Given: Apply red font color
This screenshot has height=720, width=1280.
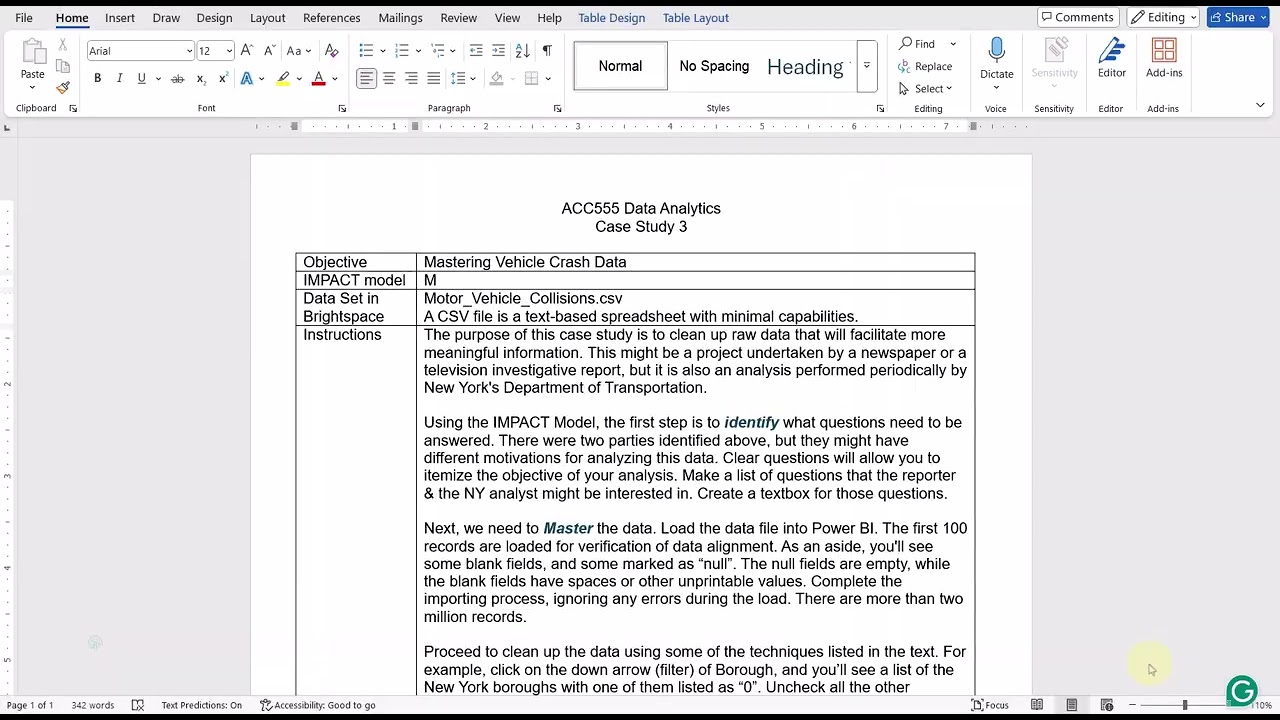Looking at the screenshot, I should pos(318,78).
